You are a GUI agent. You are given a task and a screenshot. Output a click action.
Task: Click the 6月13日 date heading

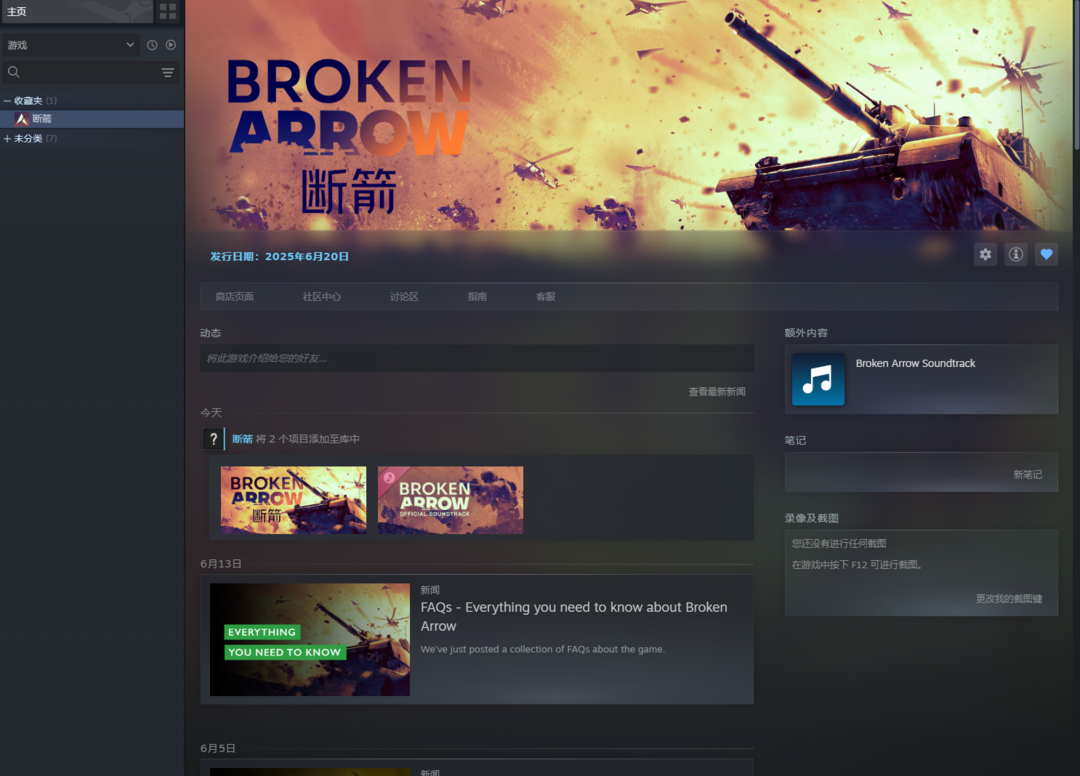tap(220, 563)
